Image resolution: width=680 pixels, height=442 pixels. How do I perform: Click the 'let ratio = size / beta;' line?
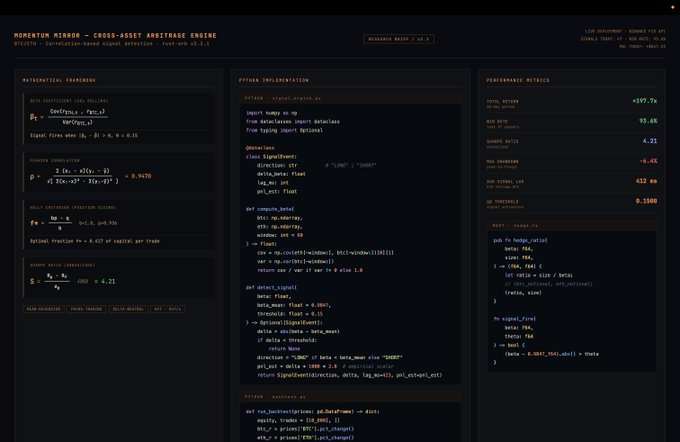(x=539, y=275)
